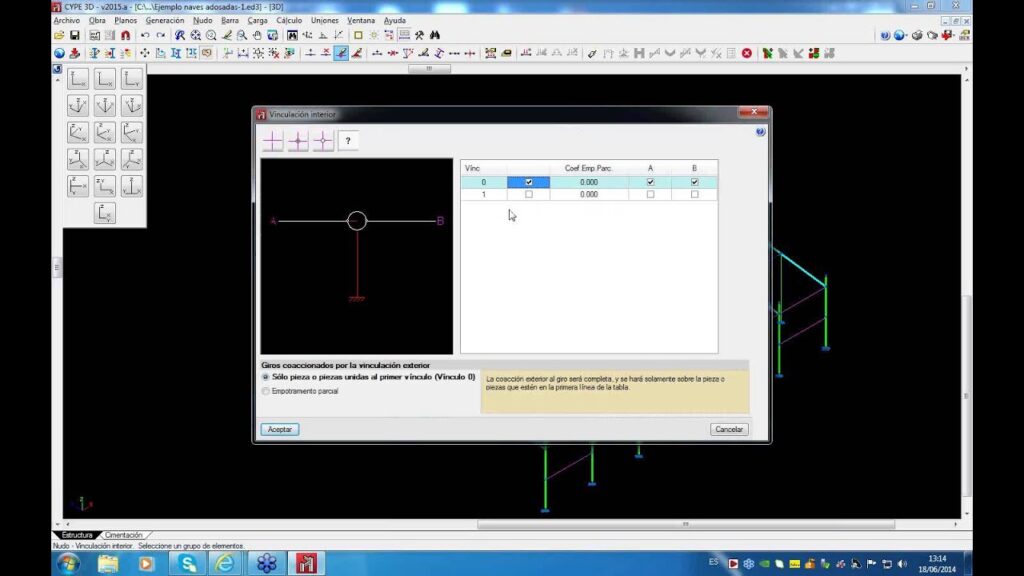The height and width of the screenshot is (576, 1024).
Task: Open the Cálculo menu
Action: pyautogui.click(x=289, y=20)
